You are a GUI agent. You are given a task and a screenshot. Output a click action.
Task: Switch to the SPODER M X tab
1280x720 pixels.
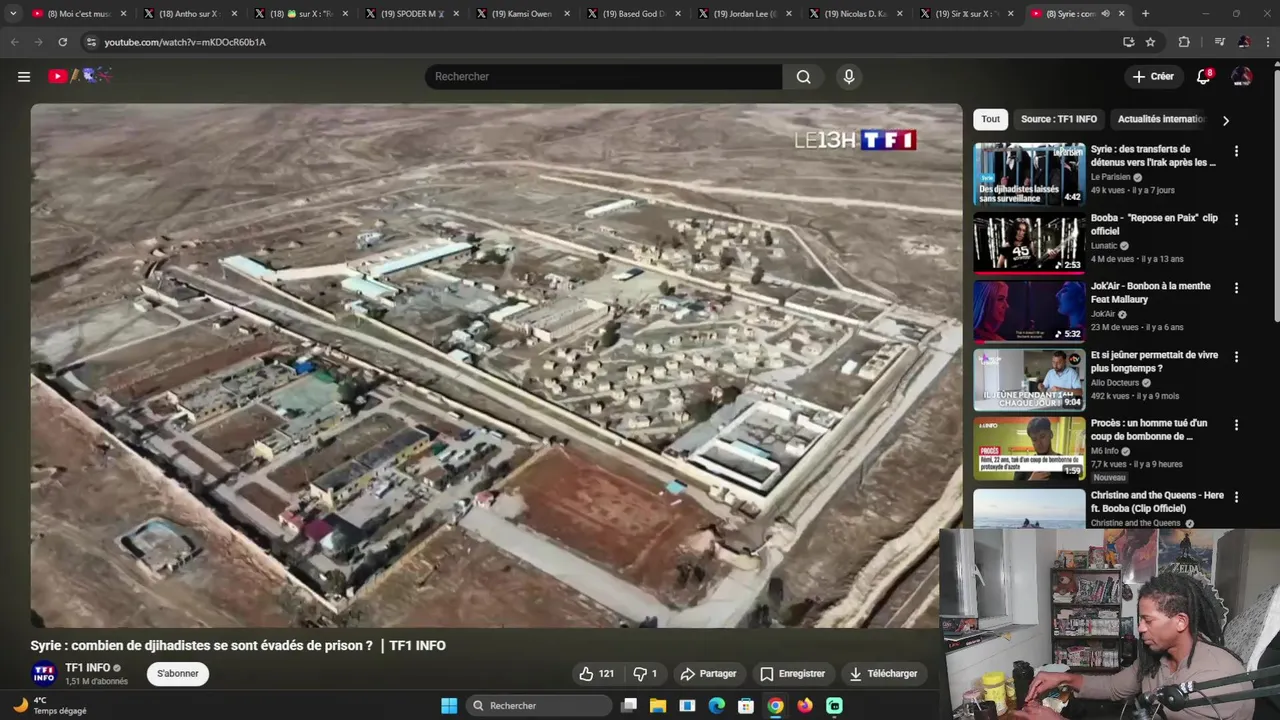pyautogui.click(x=409, y=14)
